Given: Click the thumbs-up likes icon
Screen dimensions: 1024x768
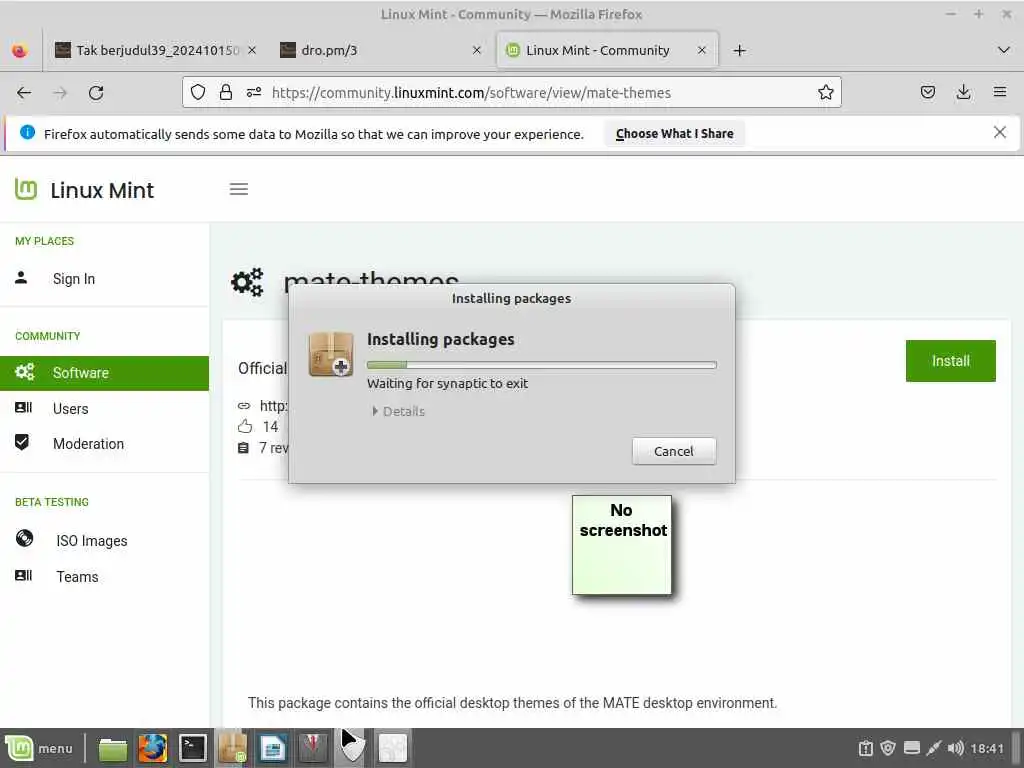Looking at the screenshot, I should coord(245,426).
